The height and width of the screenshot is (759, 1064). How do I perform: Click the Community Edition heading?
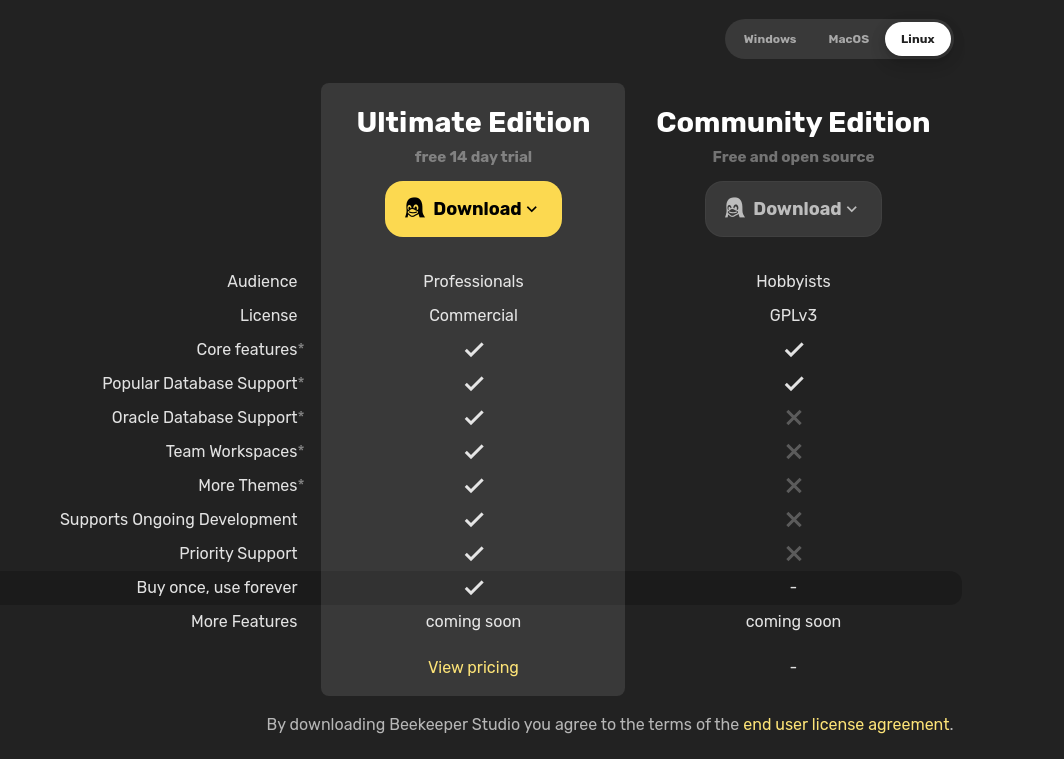point(793,122)
